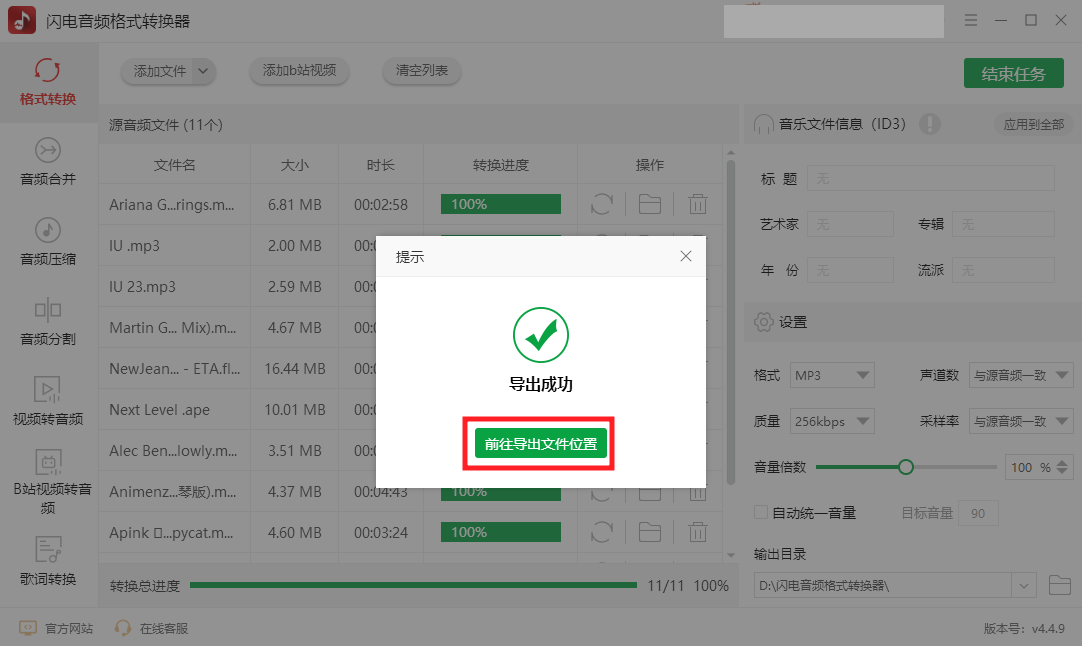Enable the 自动统一音量 checkbox
Viewport: 1082px width, 646px height.
click(x=760, y=512)
